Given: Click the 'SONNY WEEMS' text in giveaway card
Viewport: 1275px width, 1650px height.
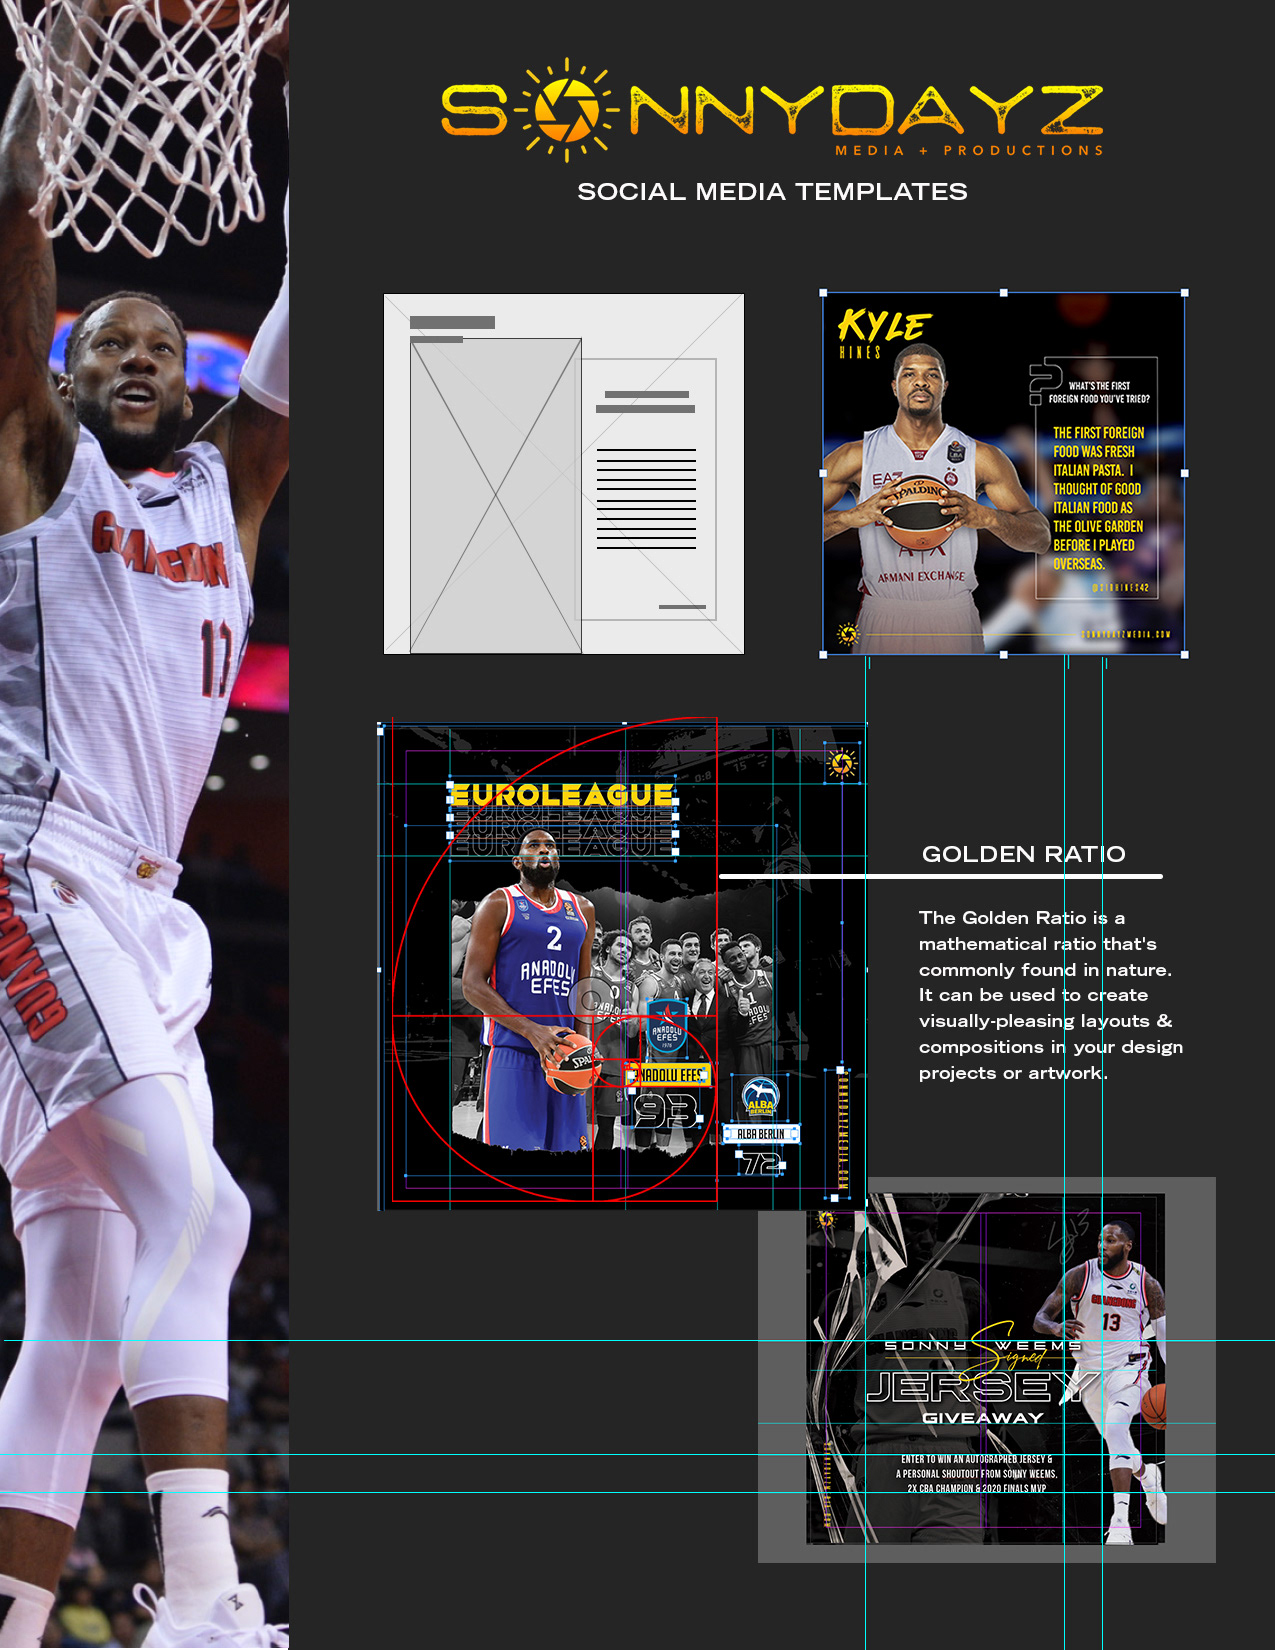Looking at the screenshot, I should pyautogui.click(x=983, y=1346).
